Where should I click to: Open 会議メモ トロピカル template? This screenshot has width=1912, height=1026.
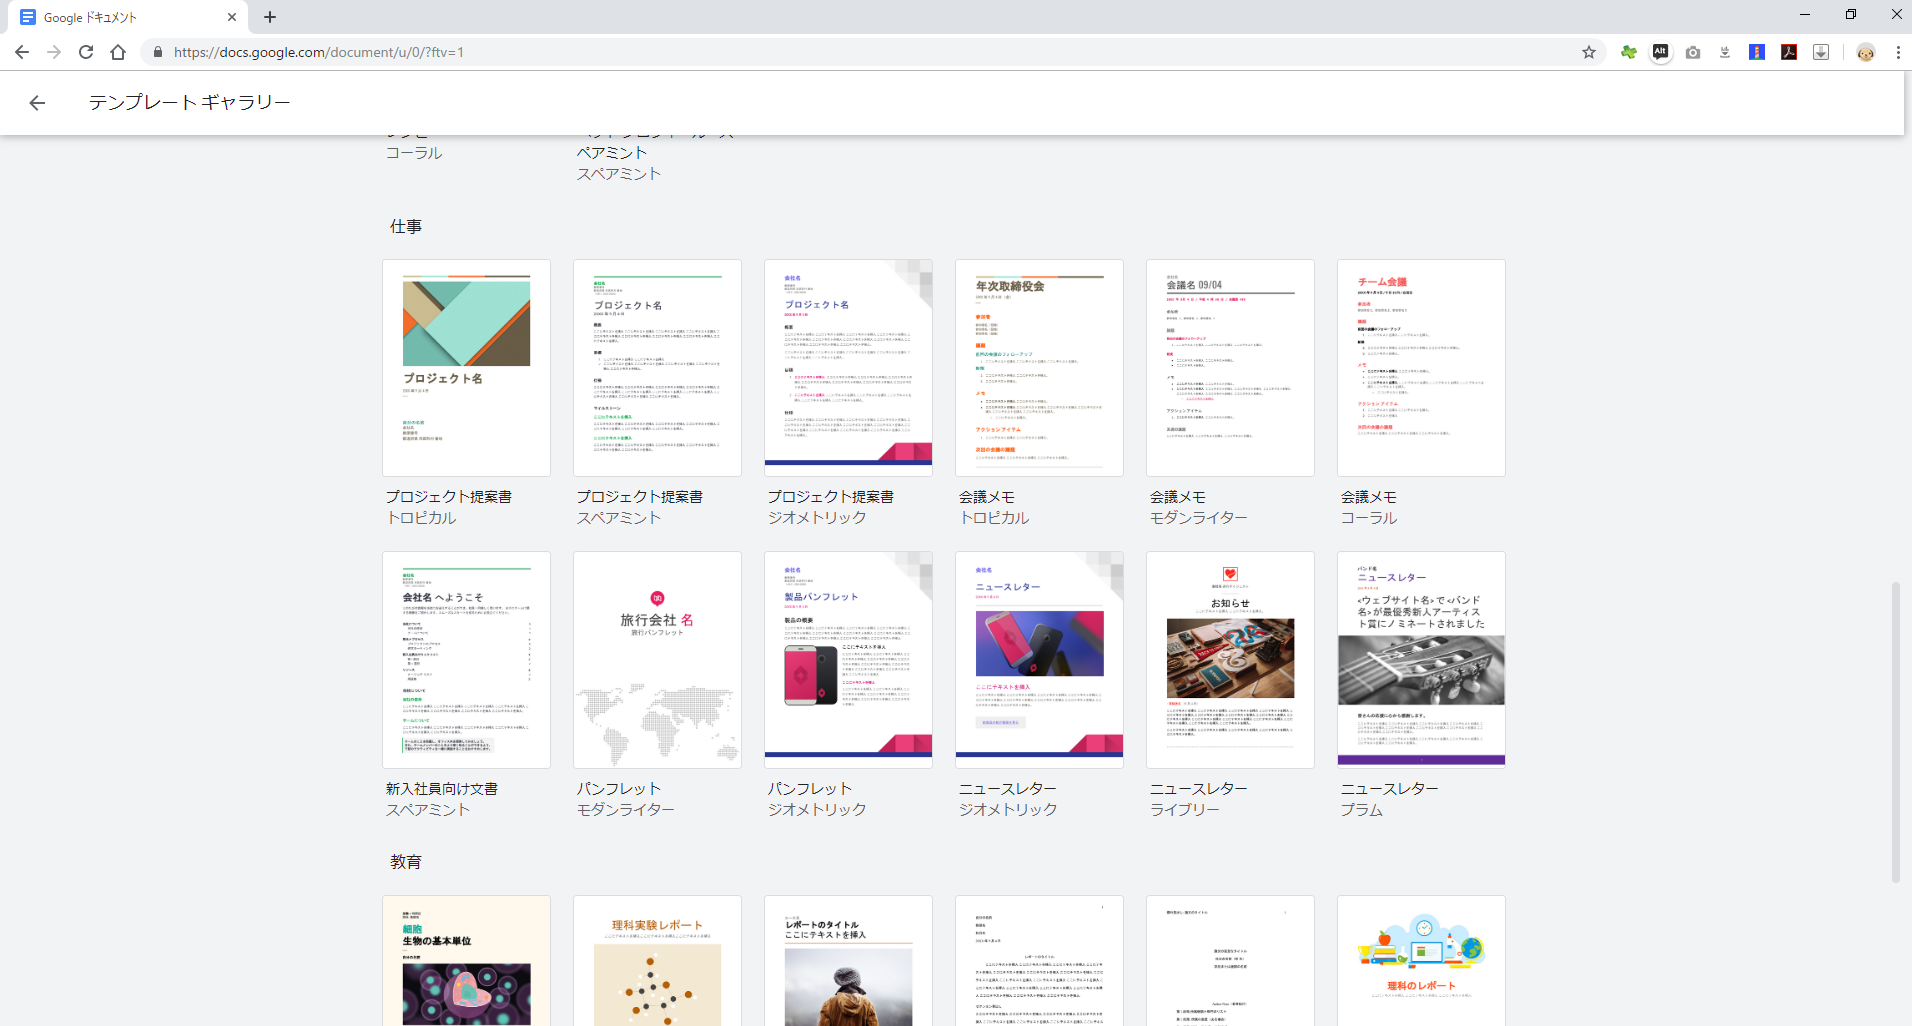point(1039,368)
